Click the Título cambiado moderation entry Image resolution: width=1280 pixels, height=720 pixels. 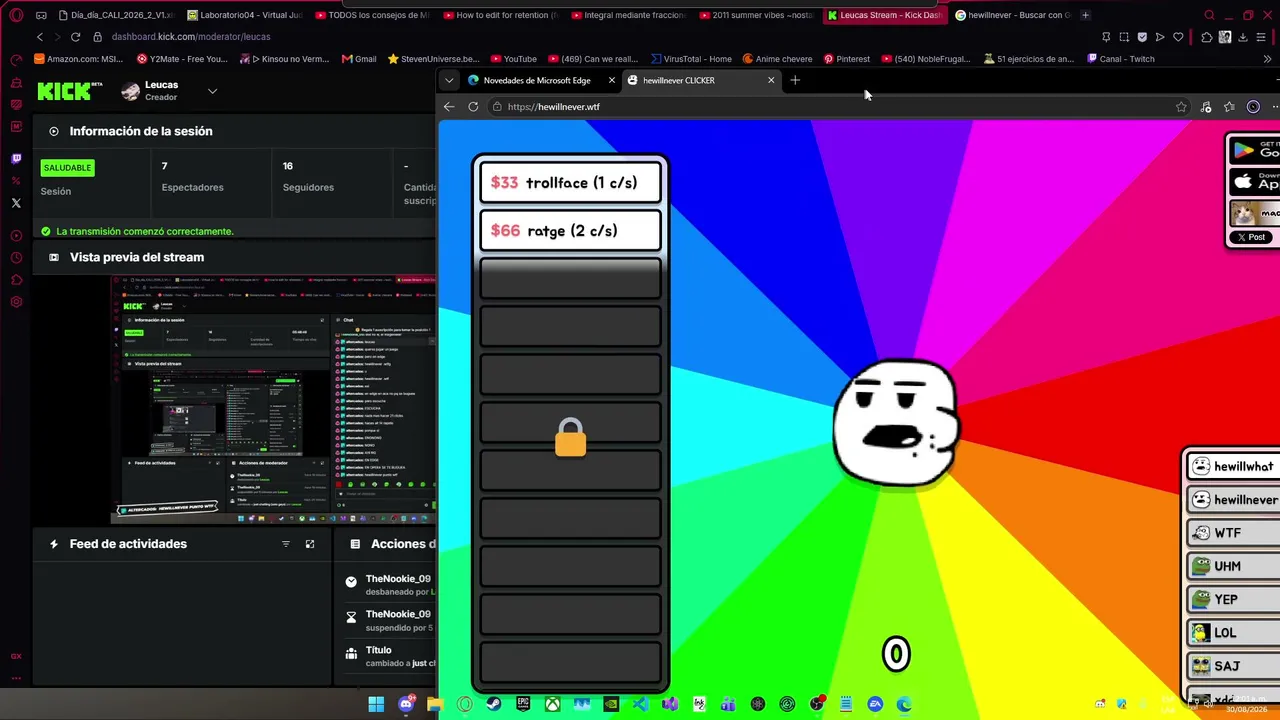(390, 656)
